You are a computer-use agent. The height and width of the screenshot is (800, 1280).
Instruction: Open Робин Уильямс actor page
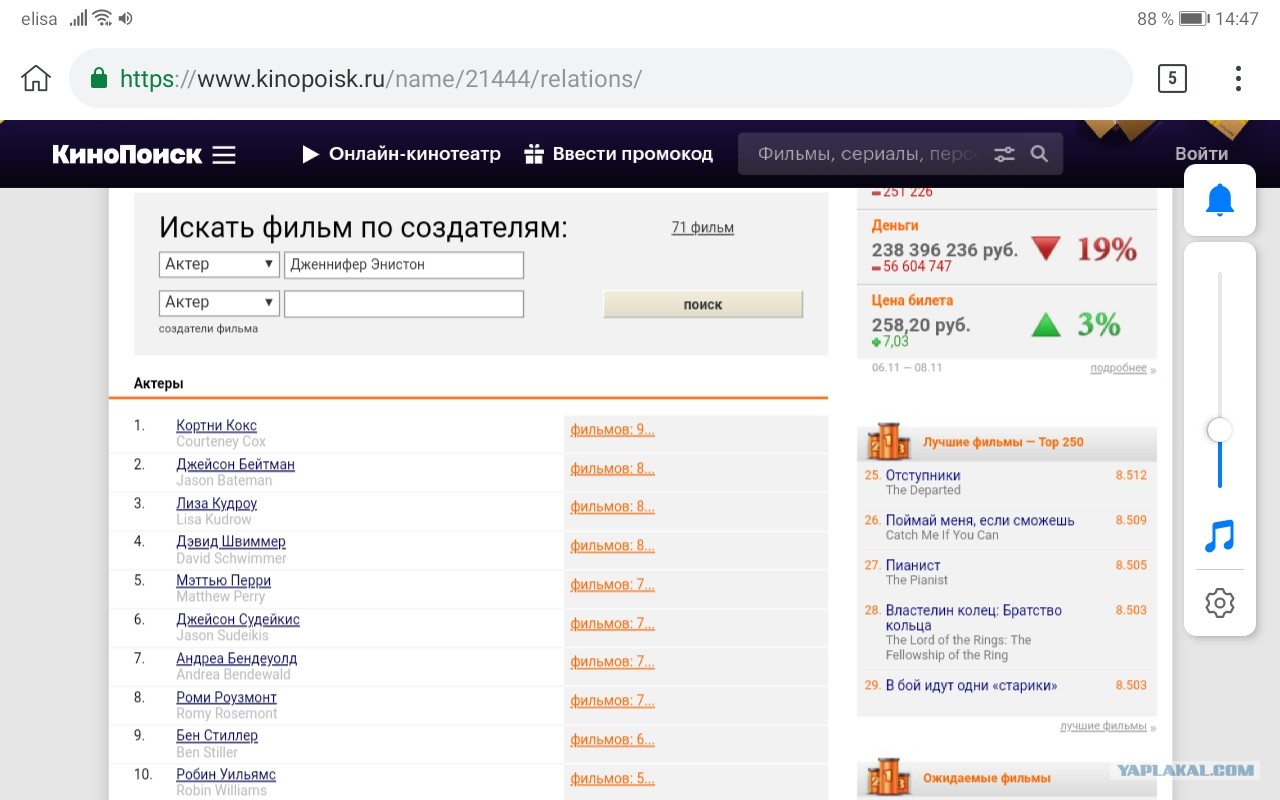[226, 775]
